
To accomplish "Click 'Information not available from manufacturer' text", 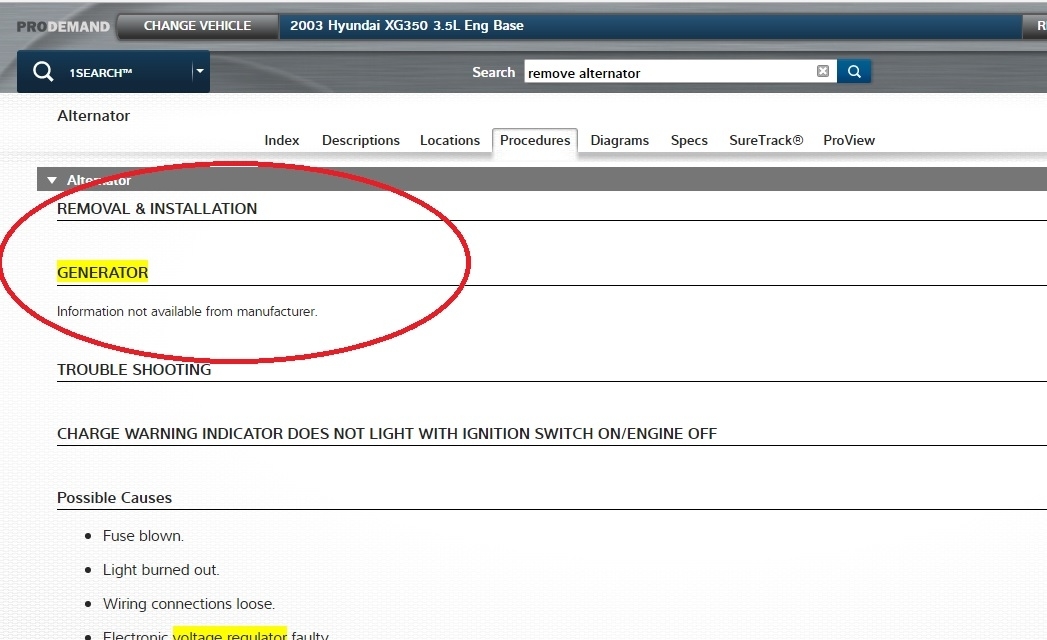I will (187, 311).
